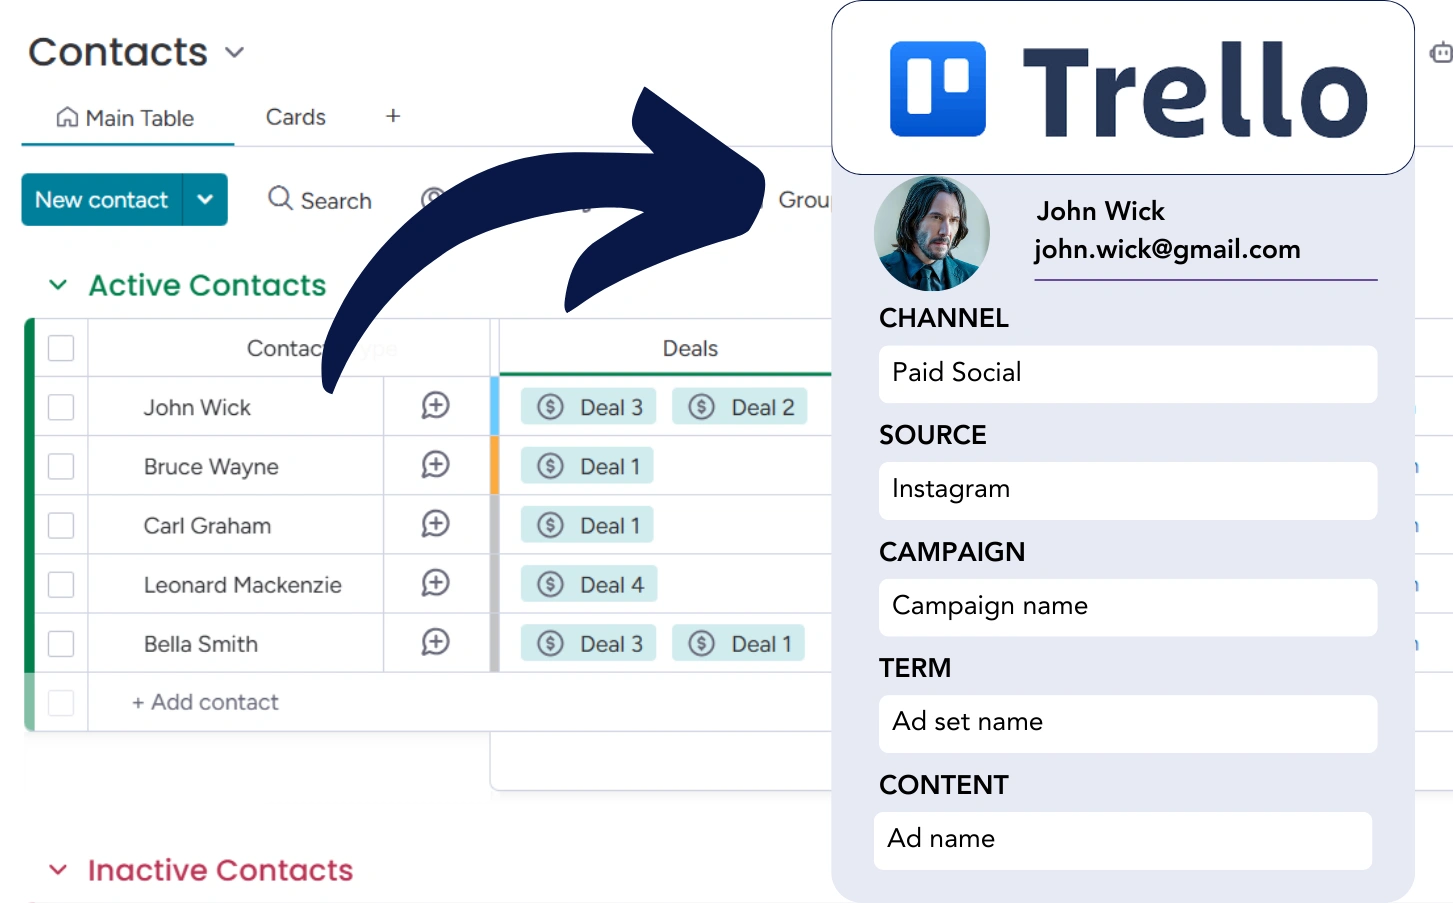1453x903 pixels.
Task: Click the Ad name content field
Action: 1123,840
